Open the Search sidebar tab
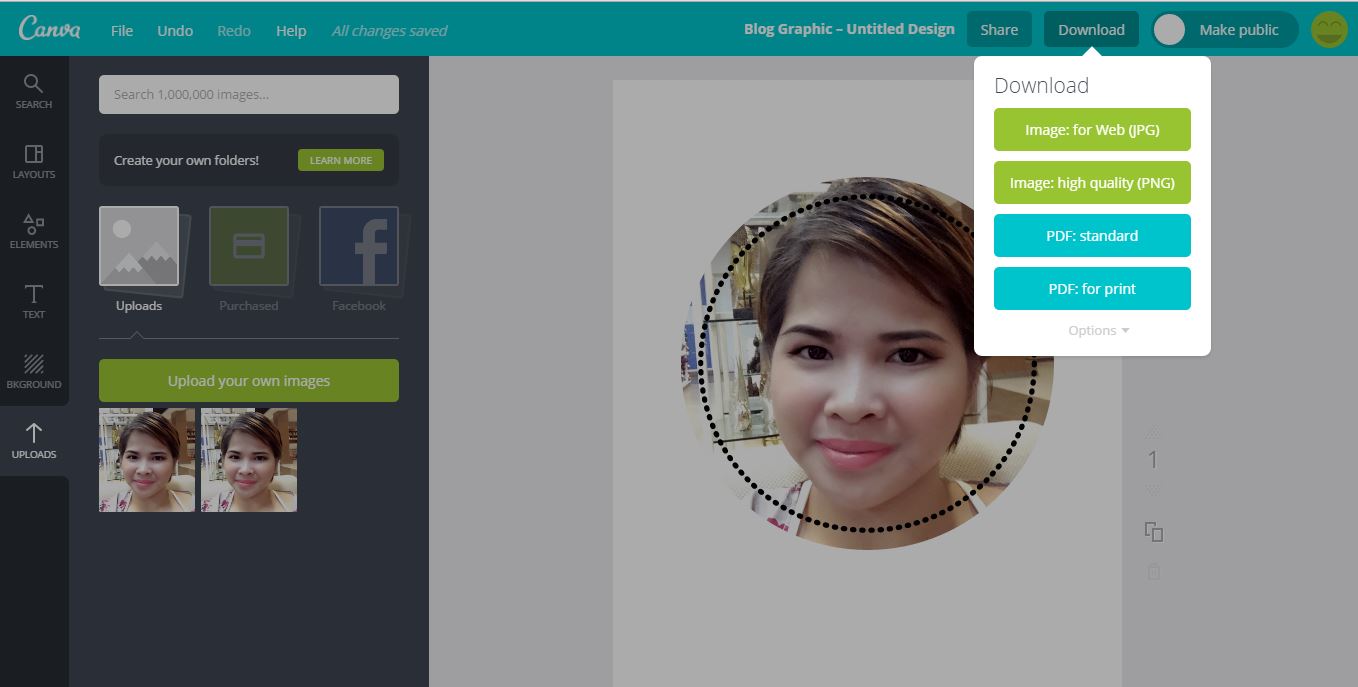 click(x=34, y=91)
